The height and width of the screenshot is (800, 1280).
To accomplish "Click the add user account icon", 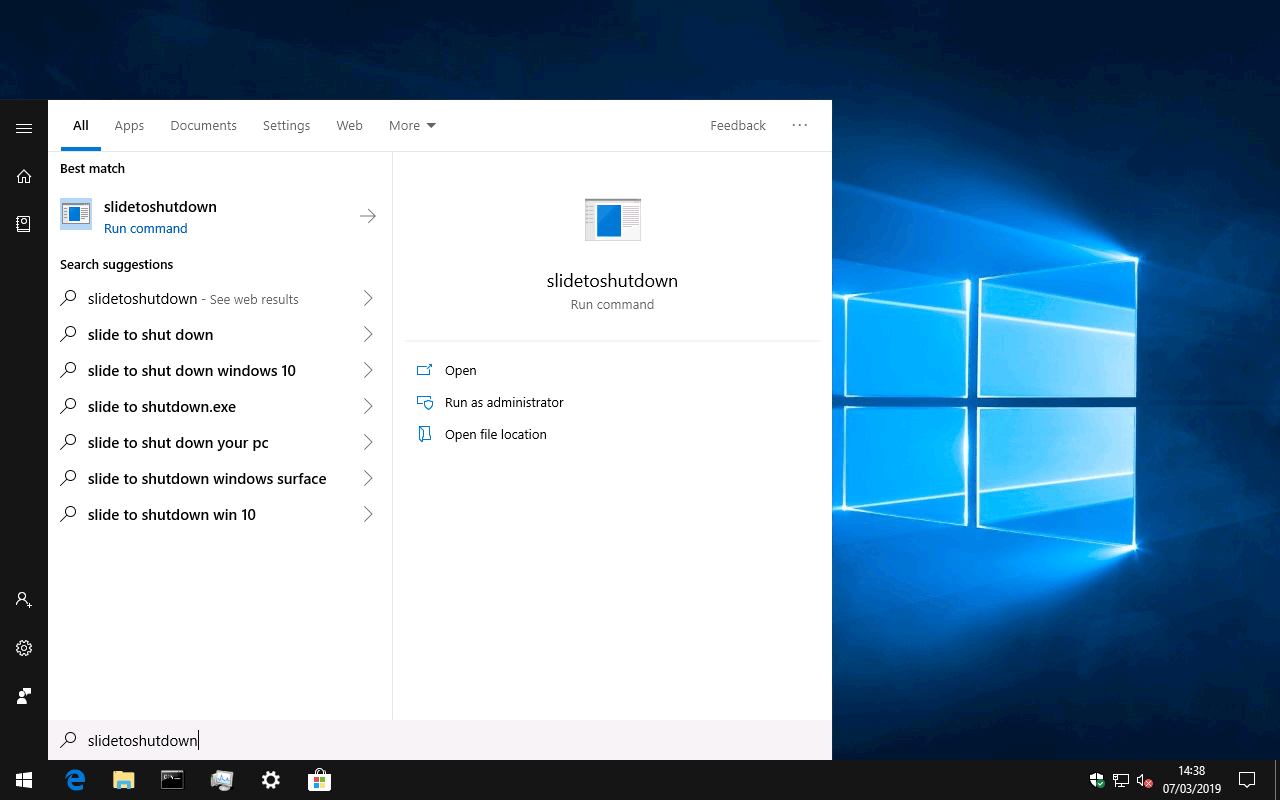I will point(24,600).
